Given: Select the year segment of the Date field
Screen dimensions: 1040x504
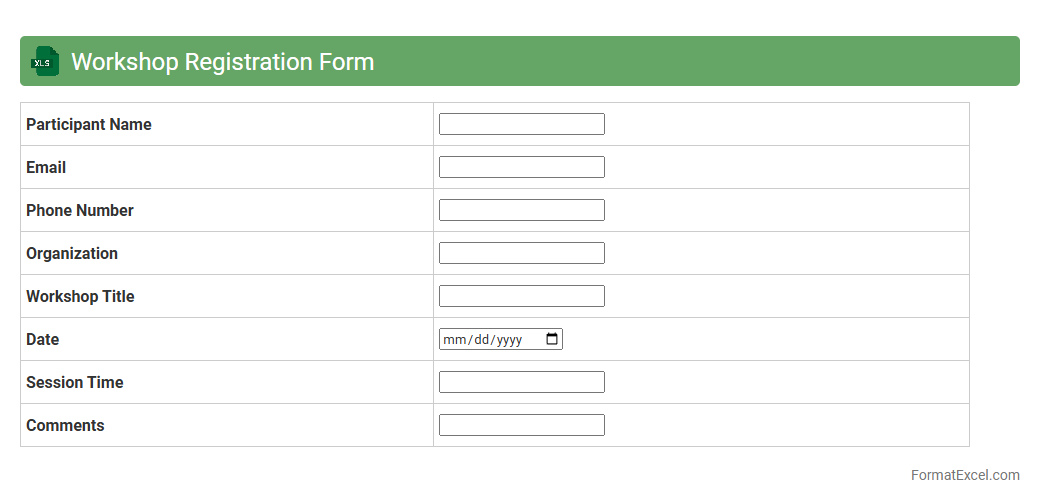Looking at the screenshot, I should [509, 340].
